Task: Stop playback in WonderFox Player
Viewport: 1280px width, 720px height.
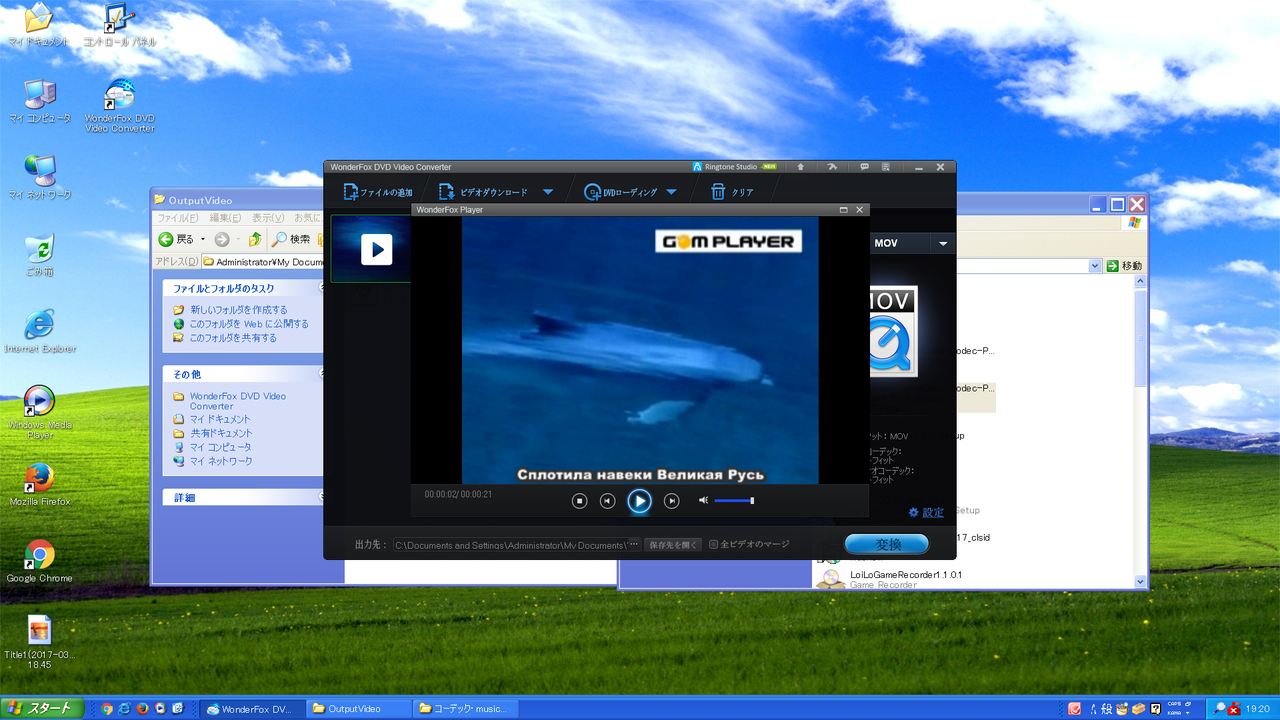Action: [x=579, y=501]
